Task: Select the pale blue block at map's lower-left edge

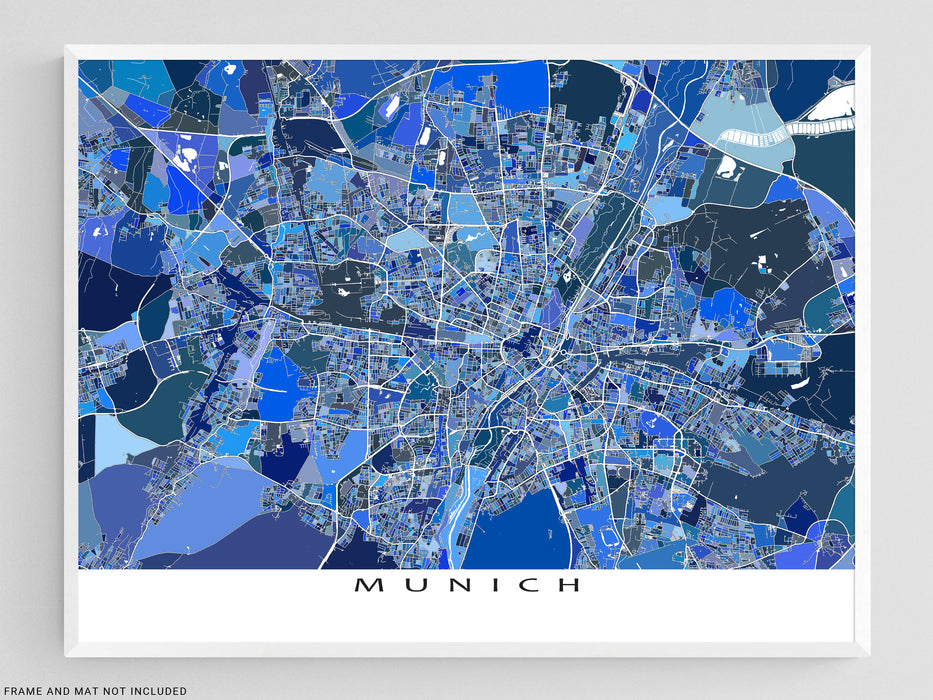Action: point(112,440)
